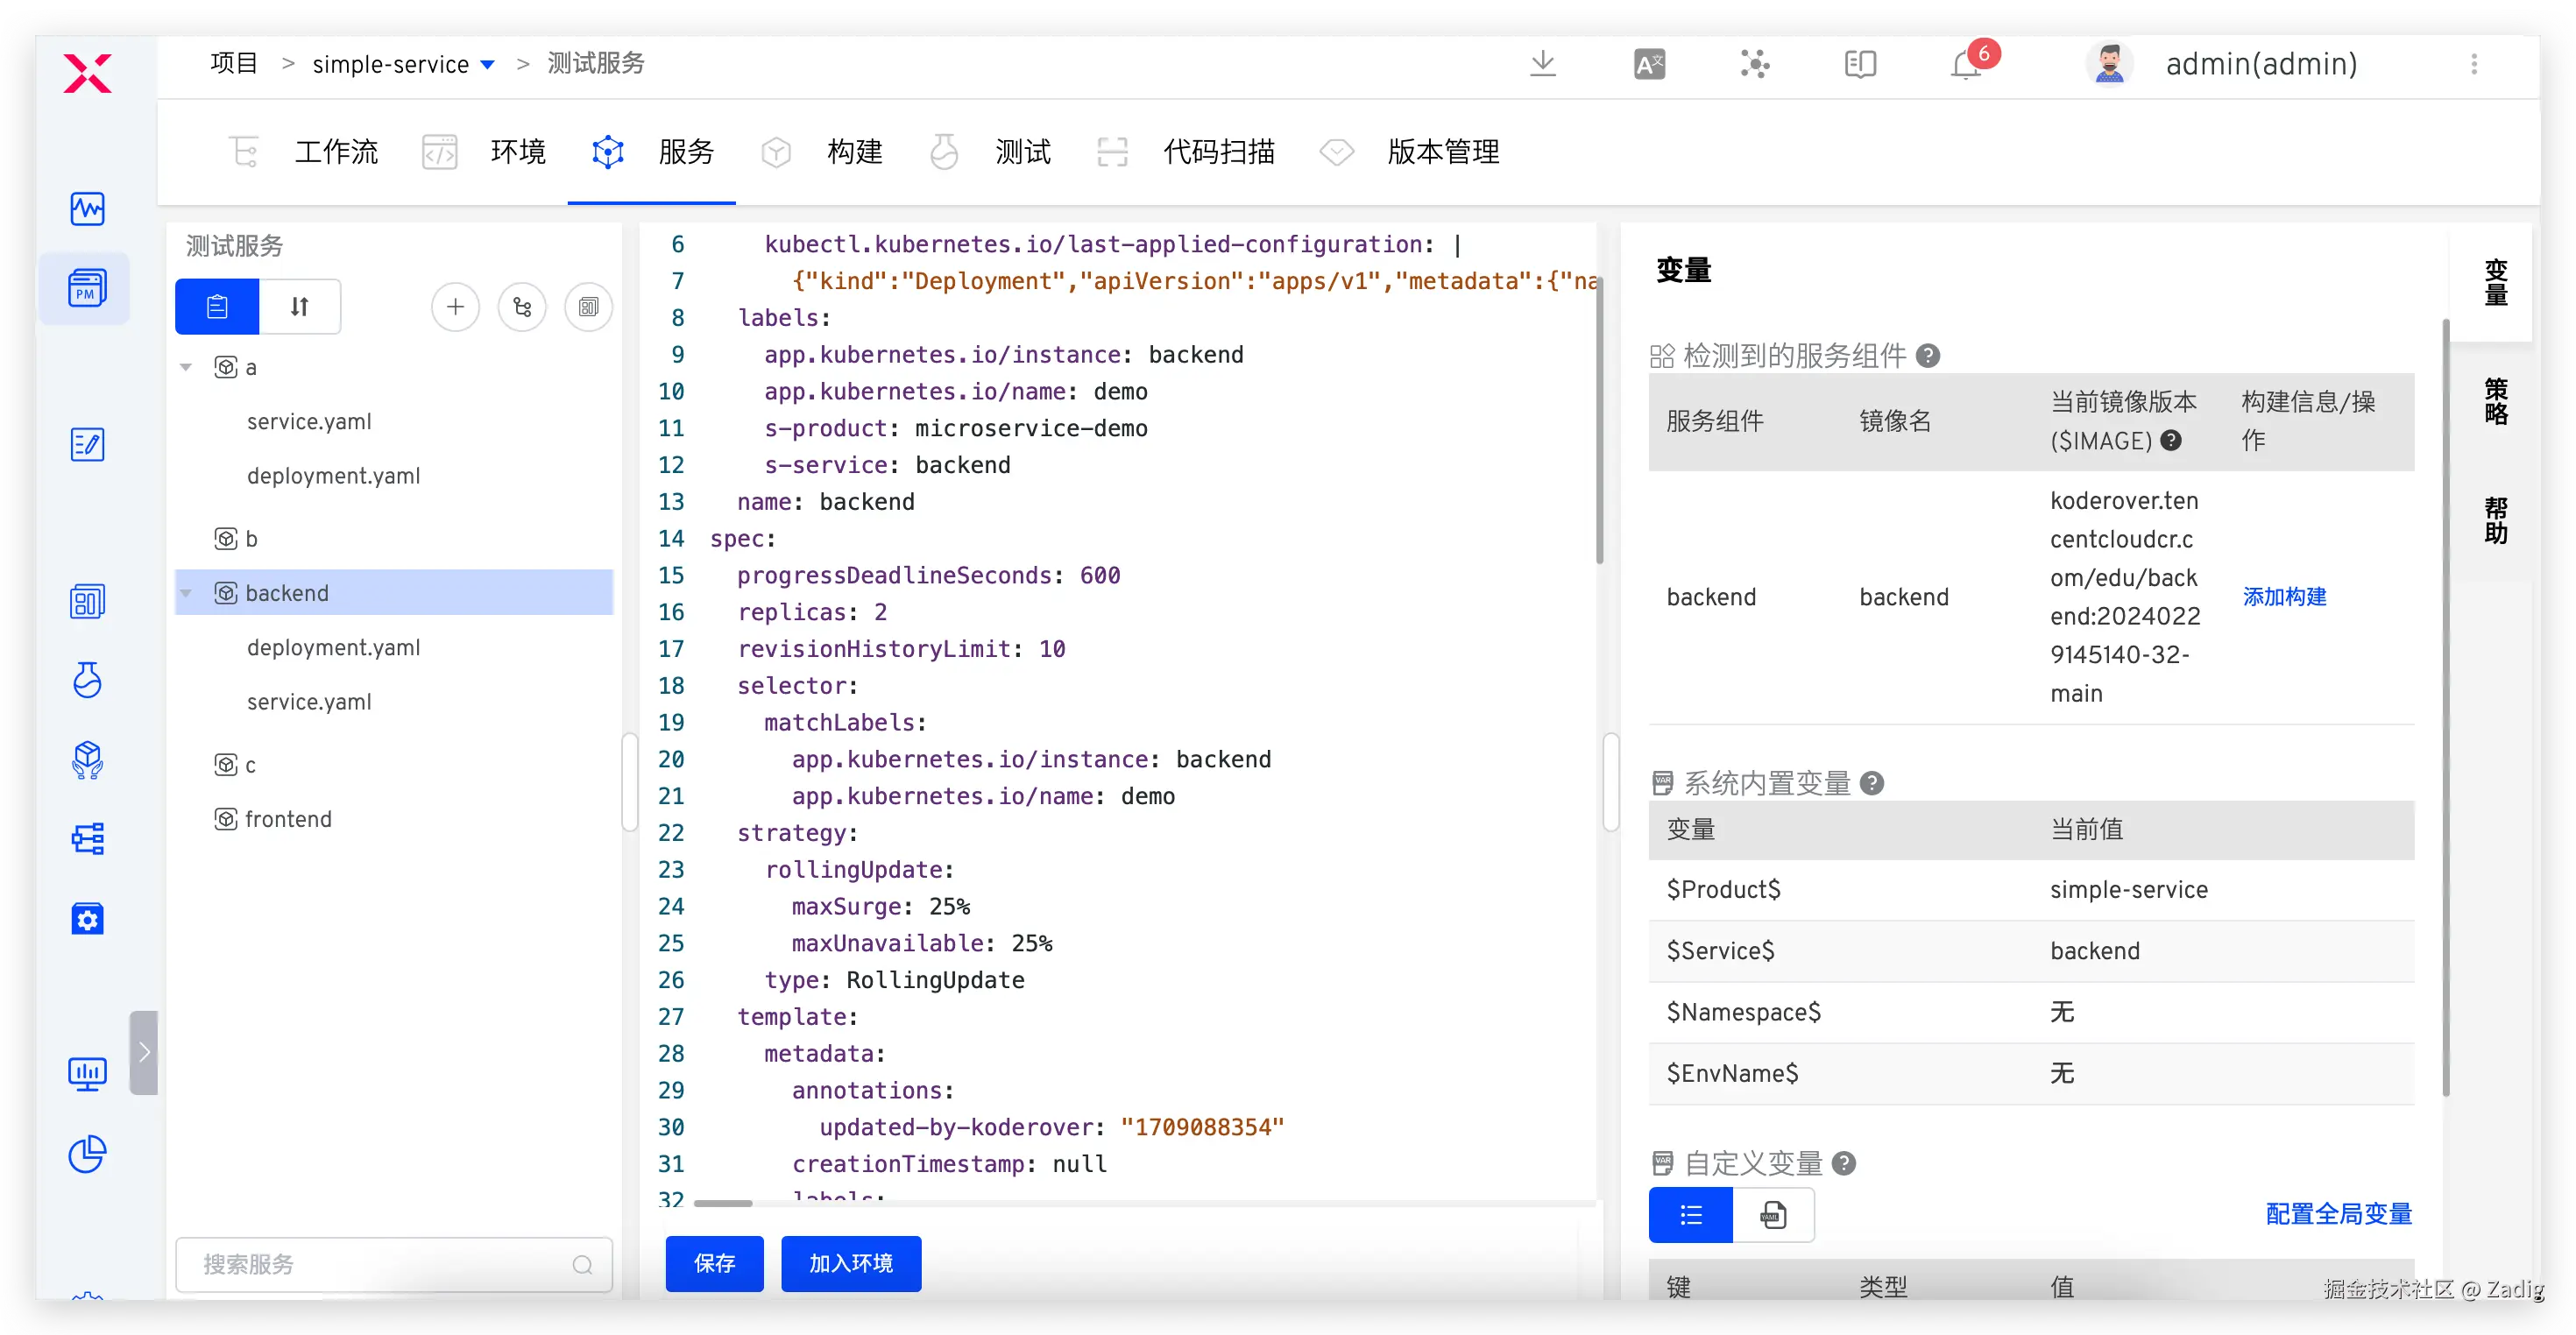Screen dimensions: 2576x1335
Task: Click the editor horizontal scrollbar thumb
Action: [722, 1203]
